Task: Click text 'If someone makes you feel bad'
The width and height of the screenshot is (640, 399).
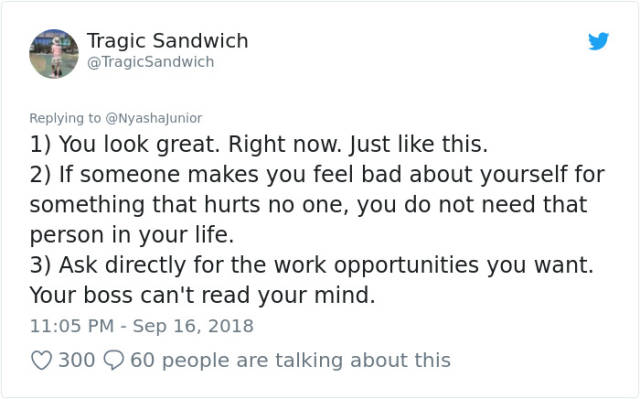Action: pyautogui.click(x=232, y=174)
